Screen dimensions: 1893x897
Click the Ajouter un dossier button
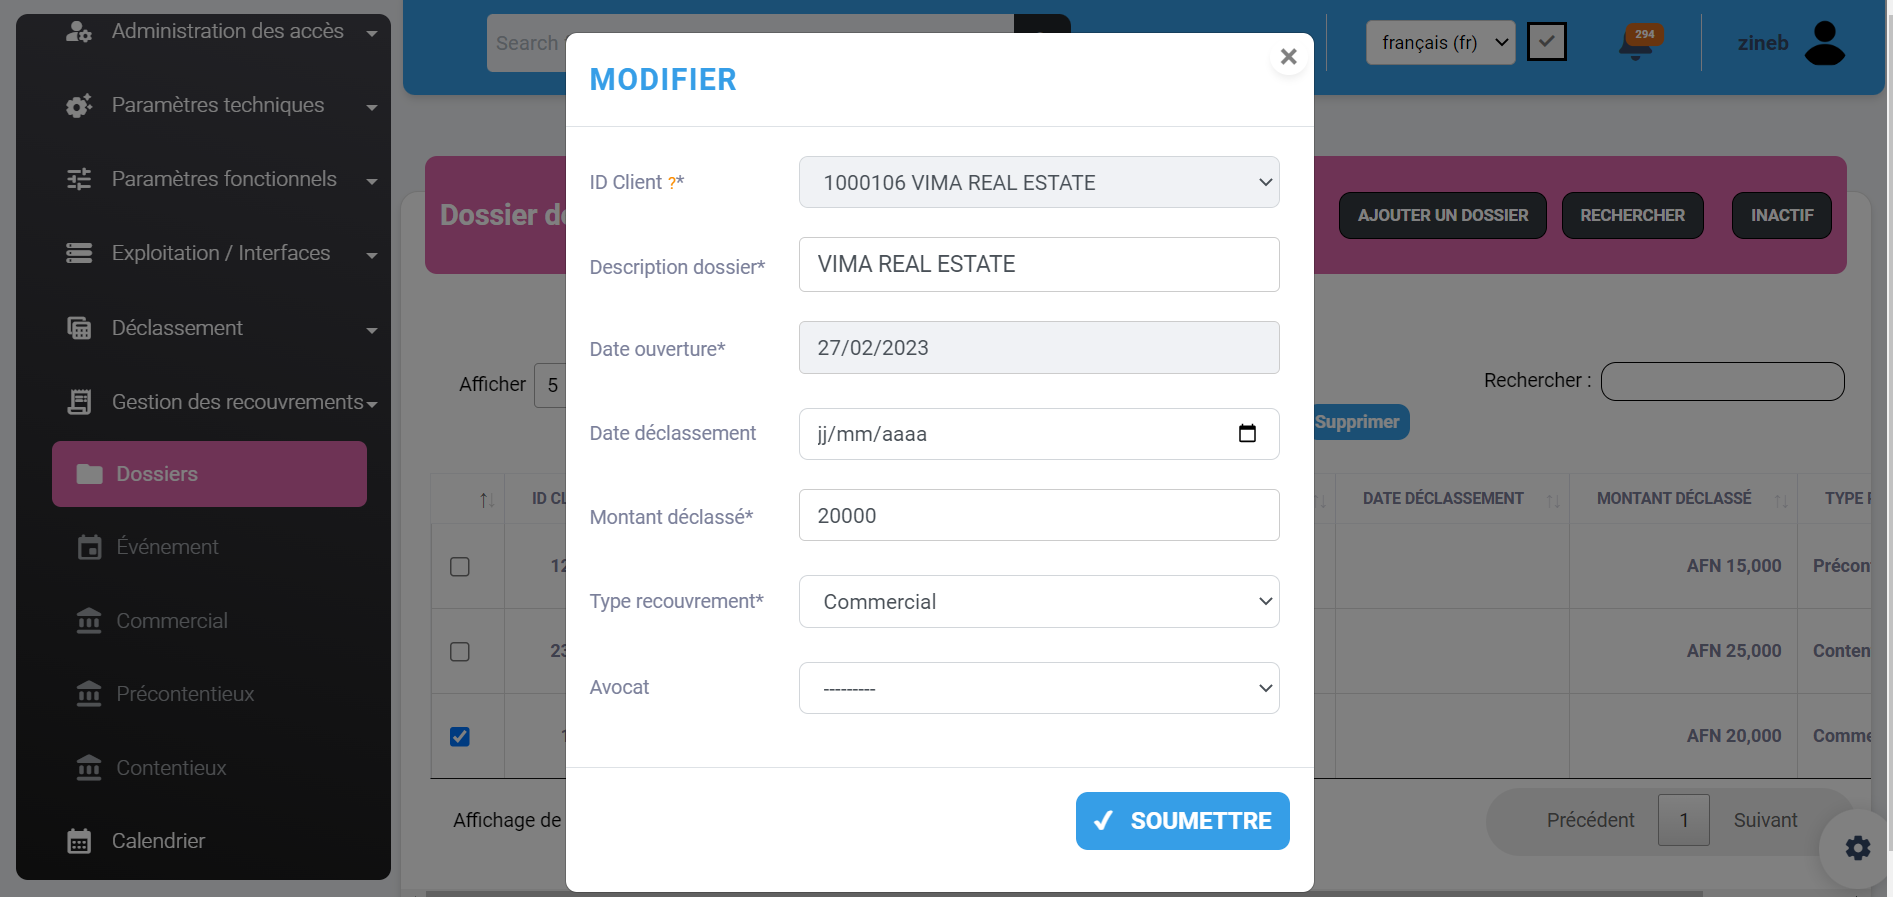pos(1442,215)
